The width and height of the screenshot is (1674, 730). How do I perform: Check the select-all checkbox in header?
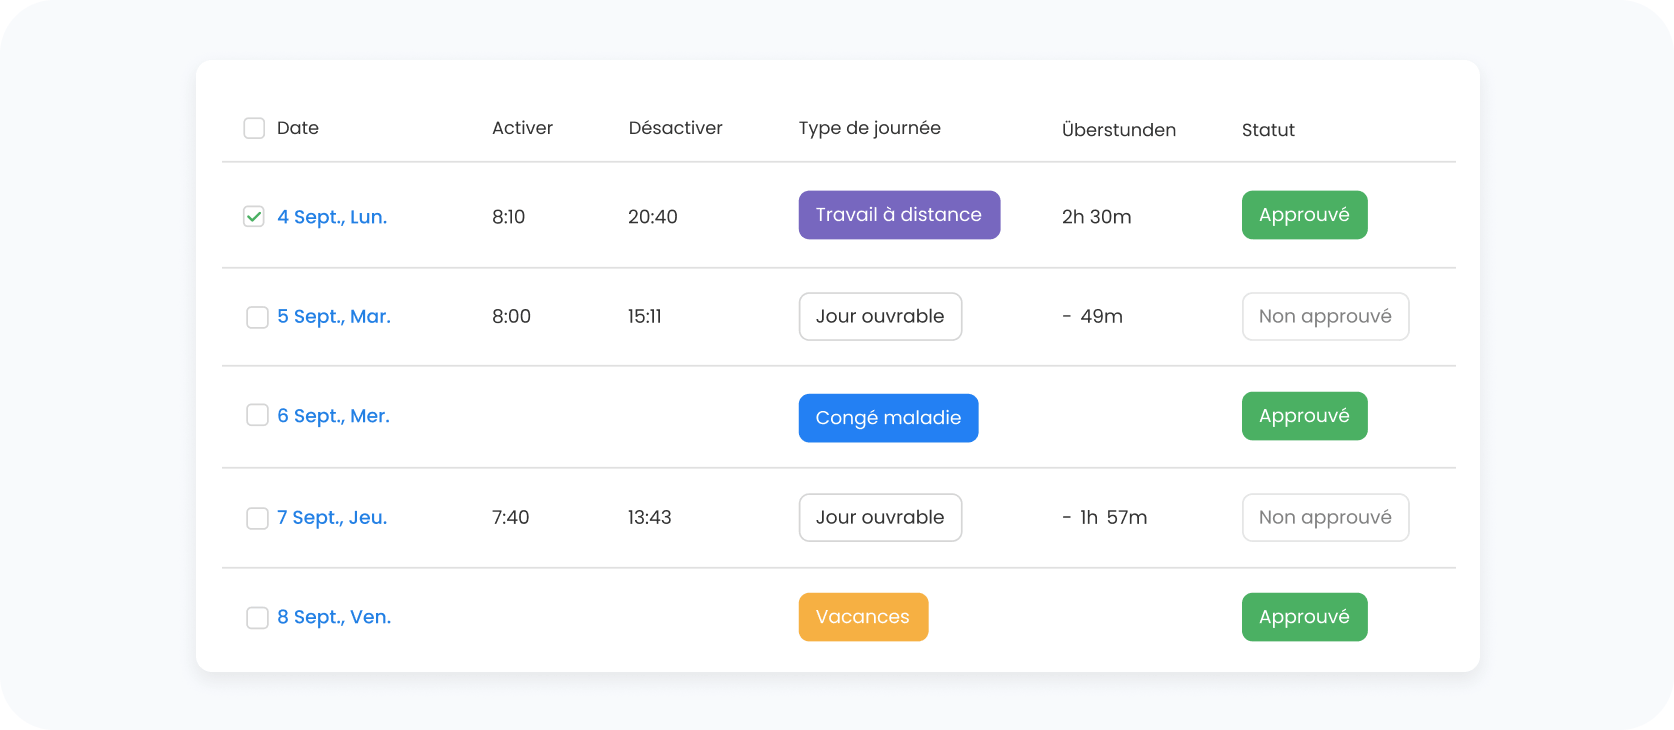coord(253,128)
